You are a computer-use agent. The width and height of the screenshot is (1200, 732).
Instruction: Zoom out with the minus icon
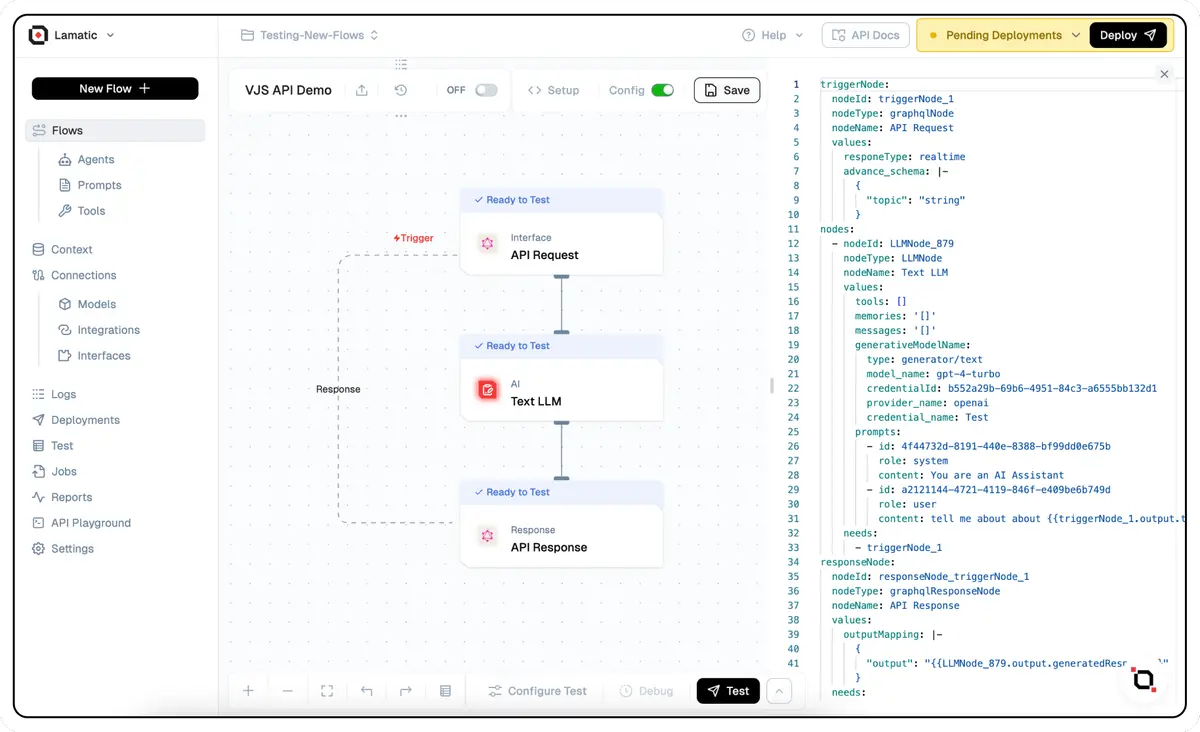coord(288,691)
